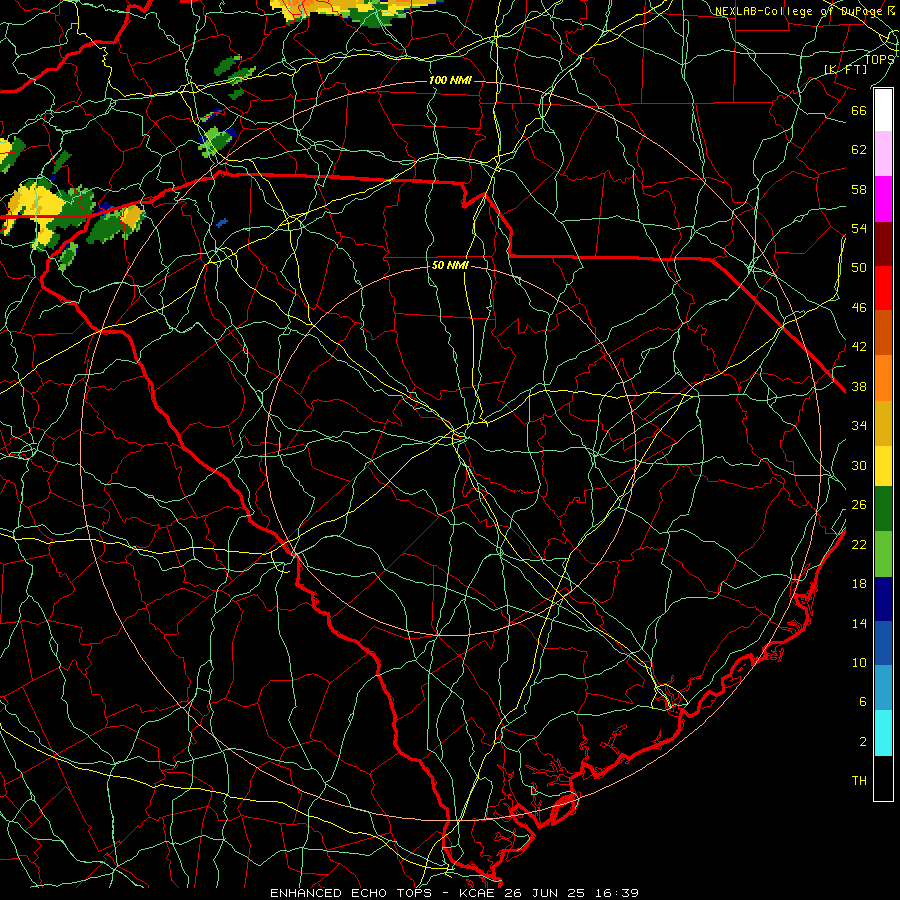Click the '26 JUN 25' date text
Screen dimensions: 900x900
coord(545,893)
